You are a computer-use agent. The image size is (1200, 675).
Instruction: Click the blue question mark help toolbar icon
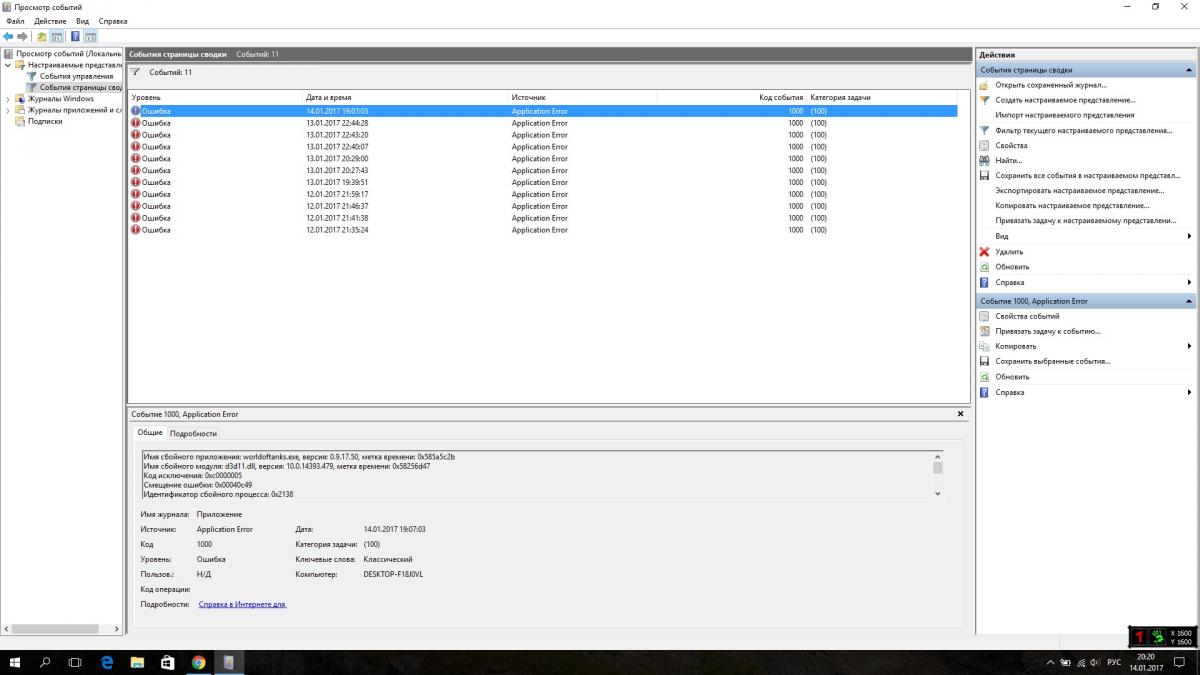tap(75, 37)
